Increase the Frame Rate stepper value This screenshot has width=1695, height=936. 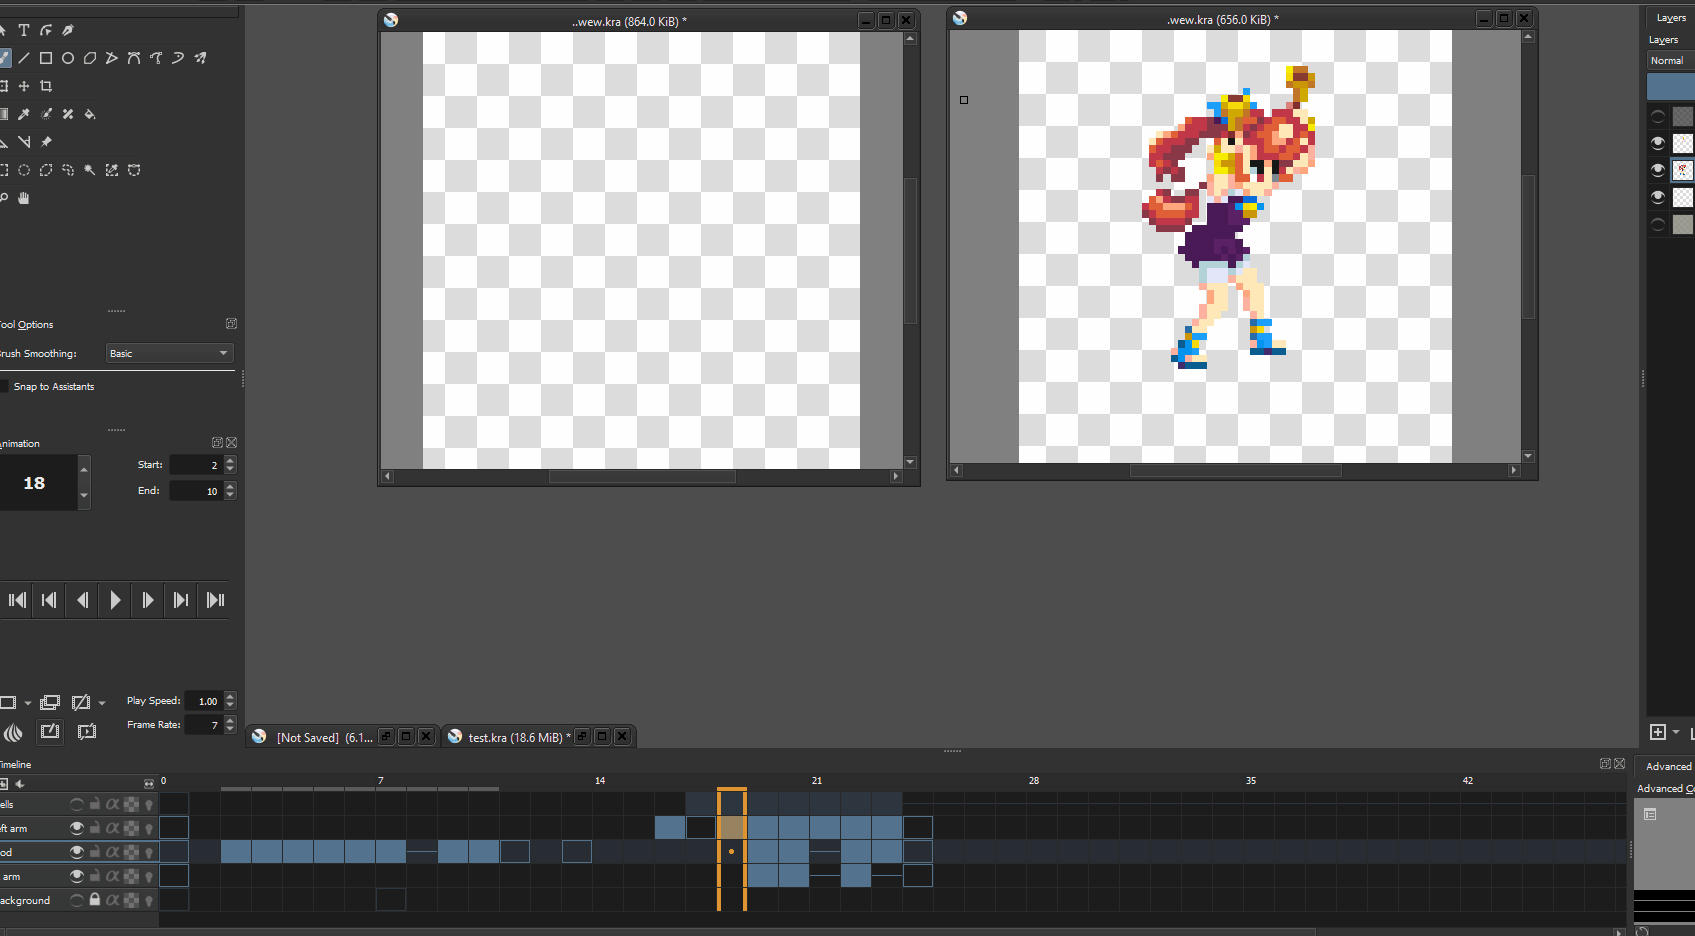231,720
